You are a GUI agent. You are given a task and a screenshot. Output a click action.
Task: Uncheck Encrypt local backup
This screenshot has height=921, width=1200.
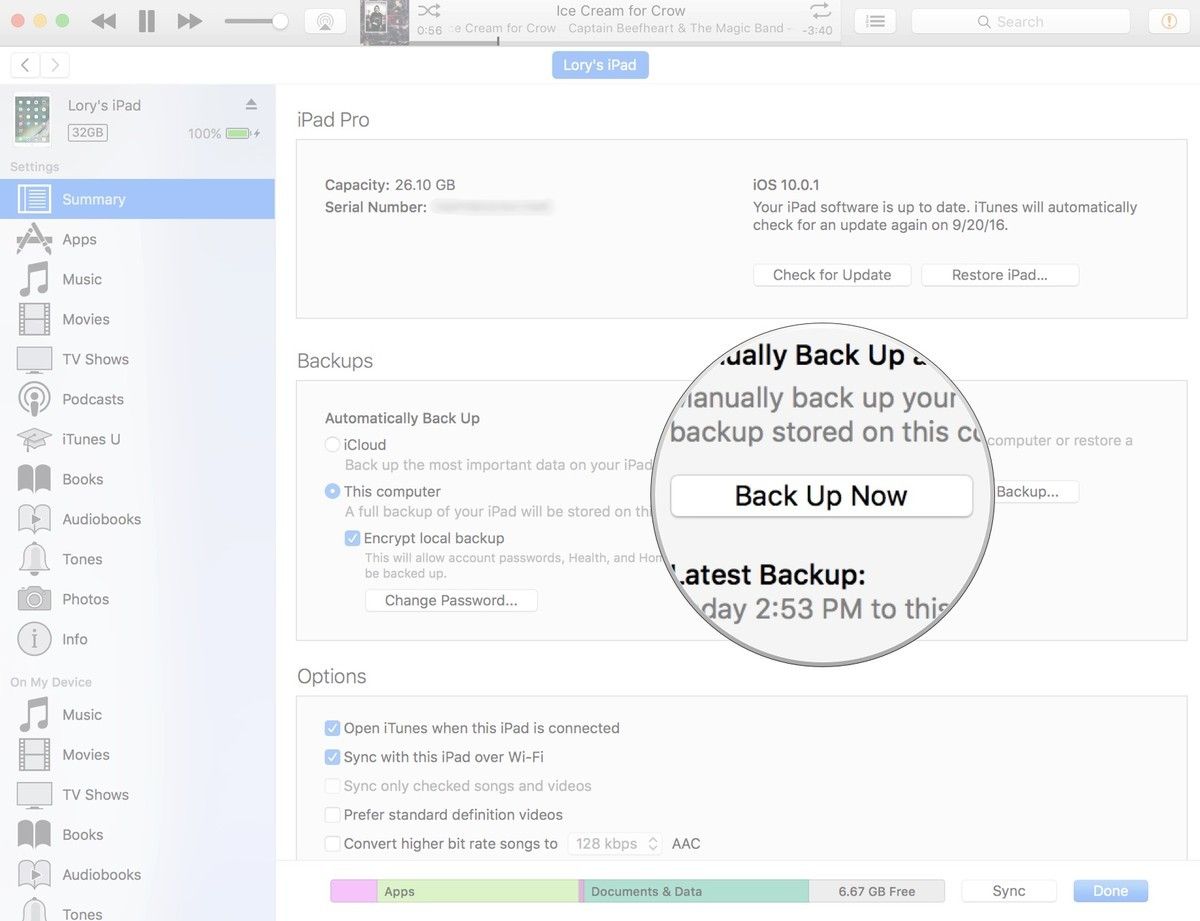pos(352,538)
